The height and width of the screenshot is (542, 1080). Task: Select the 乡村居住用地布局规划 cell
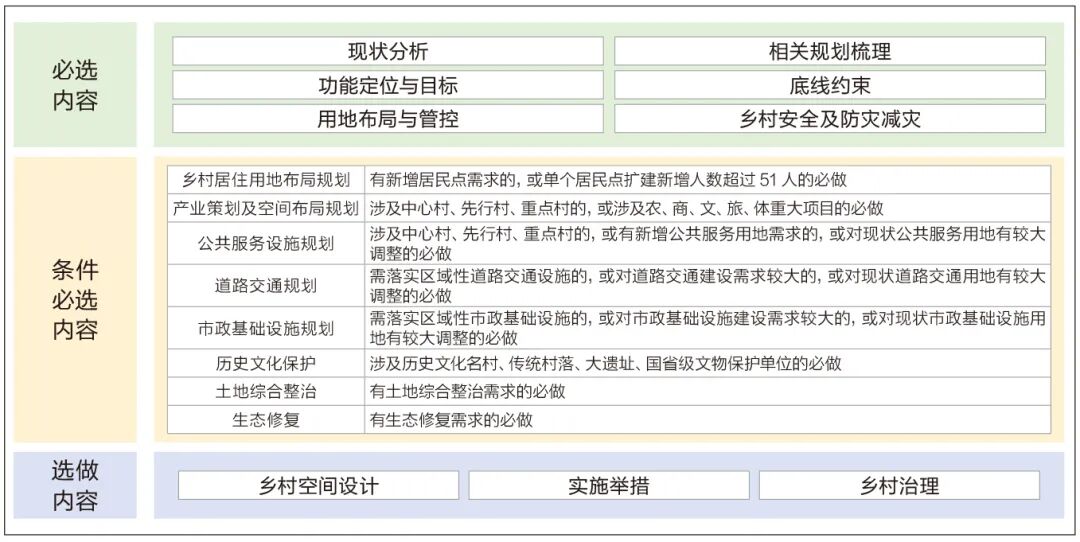pyautogui.click(x=266, y=180)
